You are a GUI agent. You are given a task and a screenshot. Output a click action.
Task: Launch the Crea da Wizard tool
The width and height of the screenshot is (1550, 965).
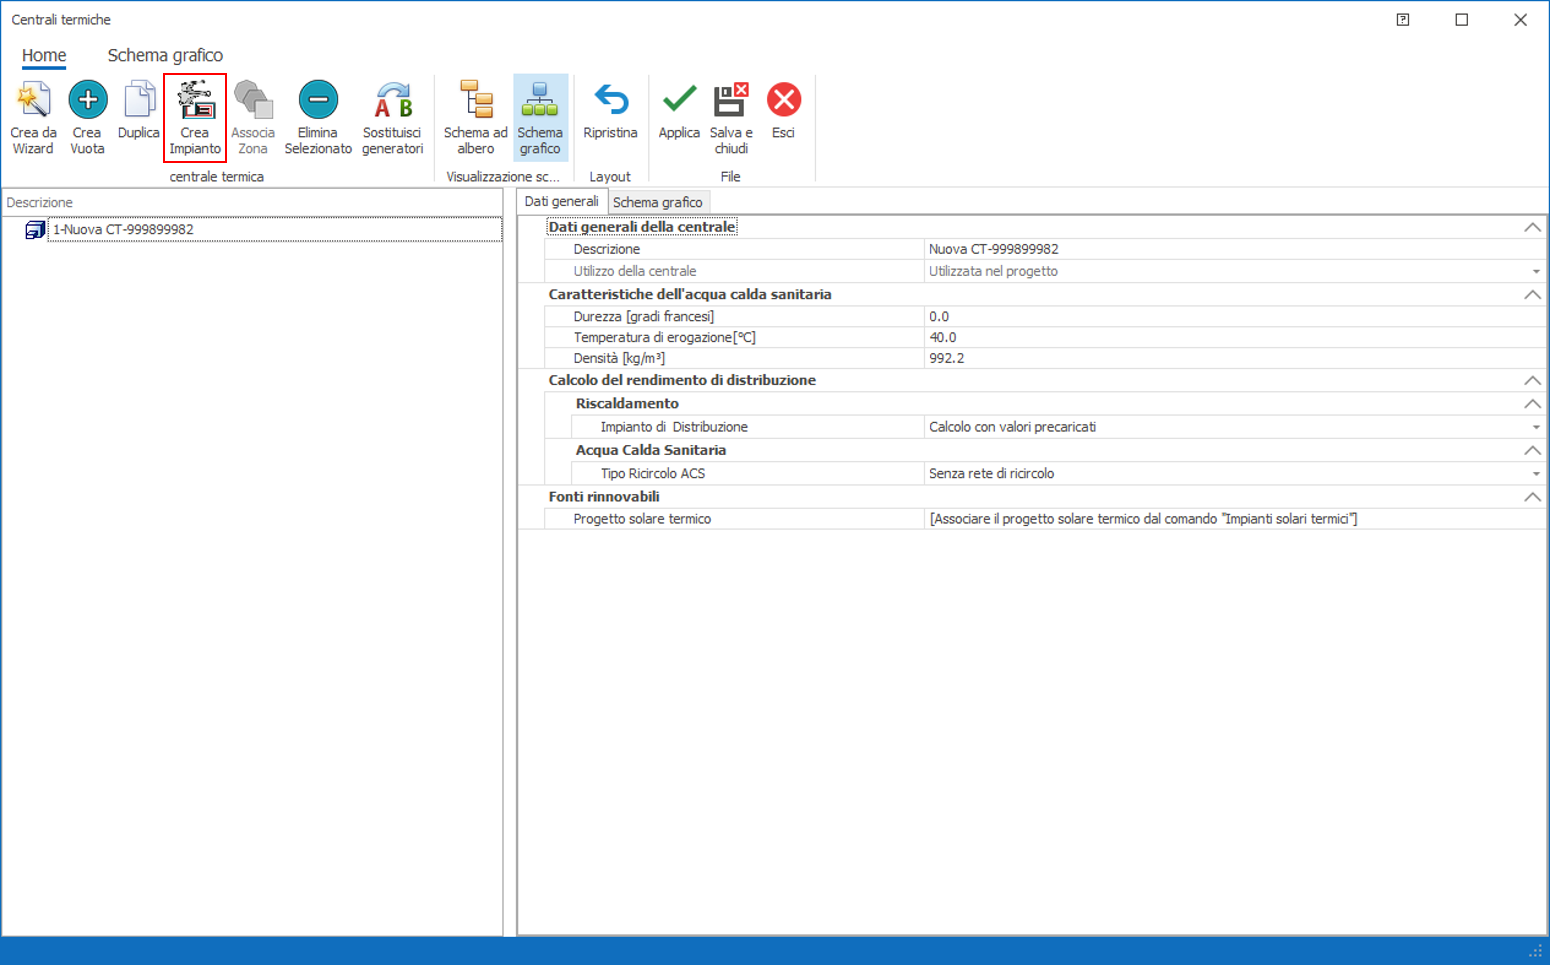tap(33, 117)
